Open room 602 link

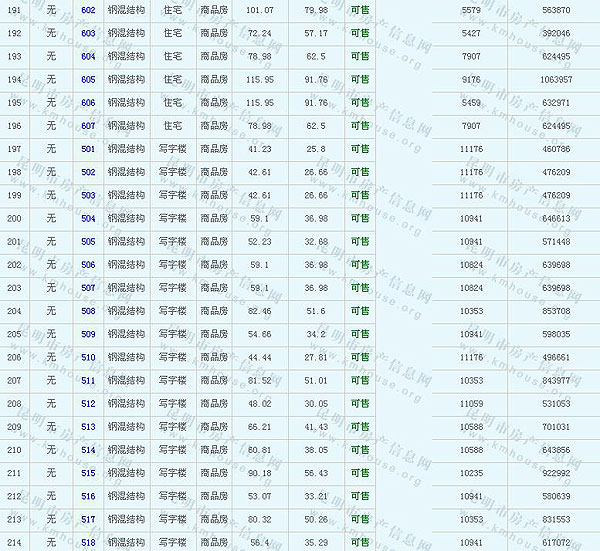(88, 10)
